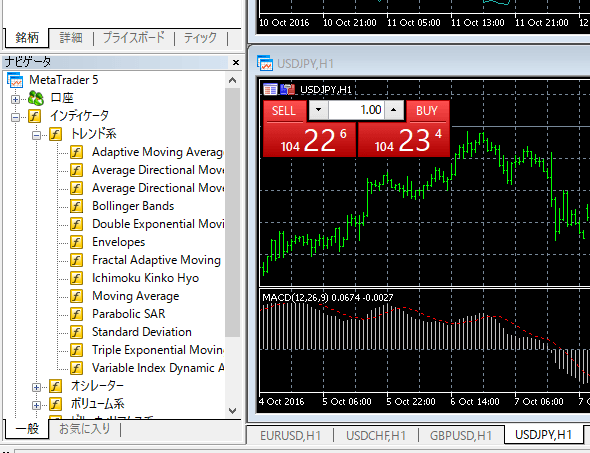Click the インディケータ folder icon

coord(34,116)
